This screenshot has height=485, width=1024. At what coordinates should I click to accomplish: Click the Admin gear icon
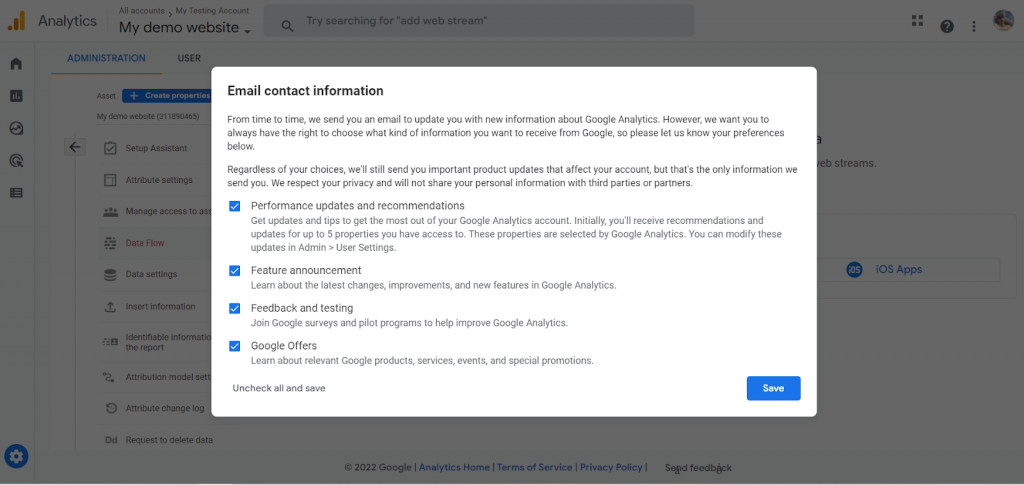16,456
